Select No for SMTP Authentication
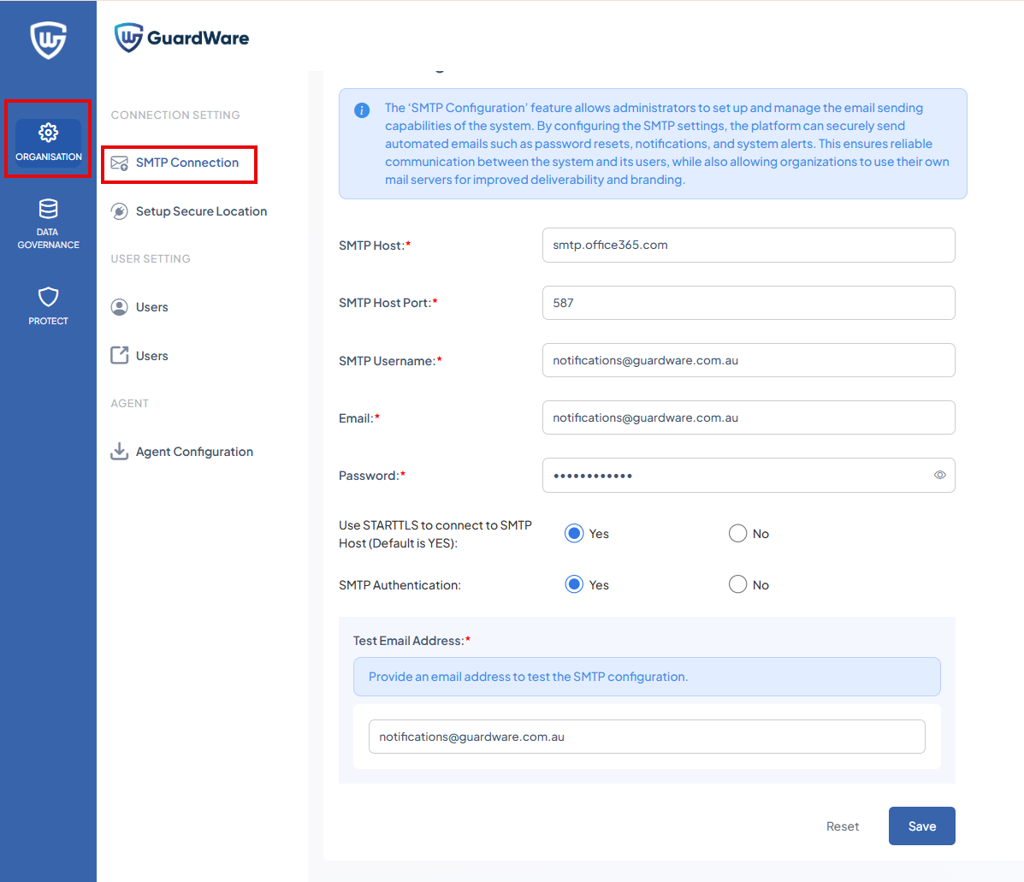The image size is (1024, 882). [x=738, y=584]
